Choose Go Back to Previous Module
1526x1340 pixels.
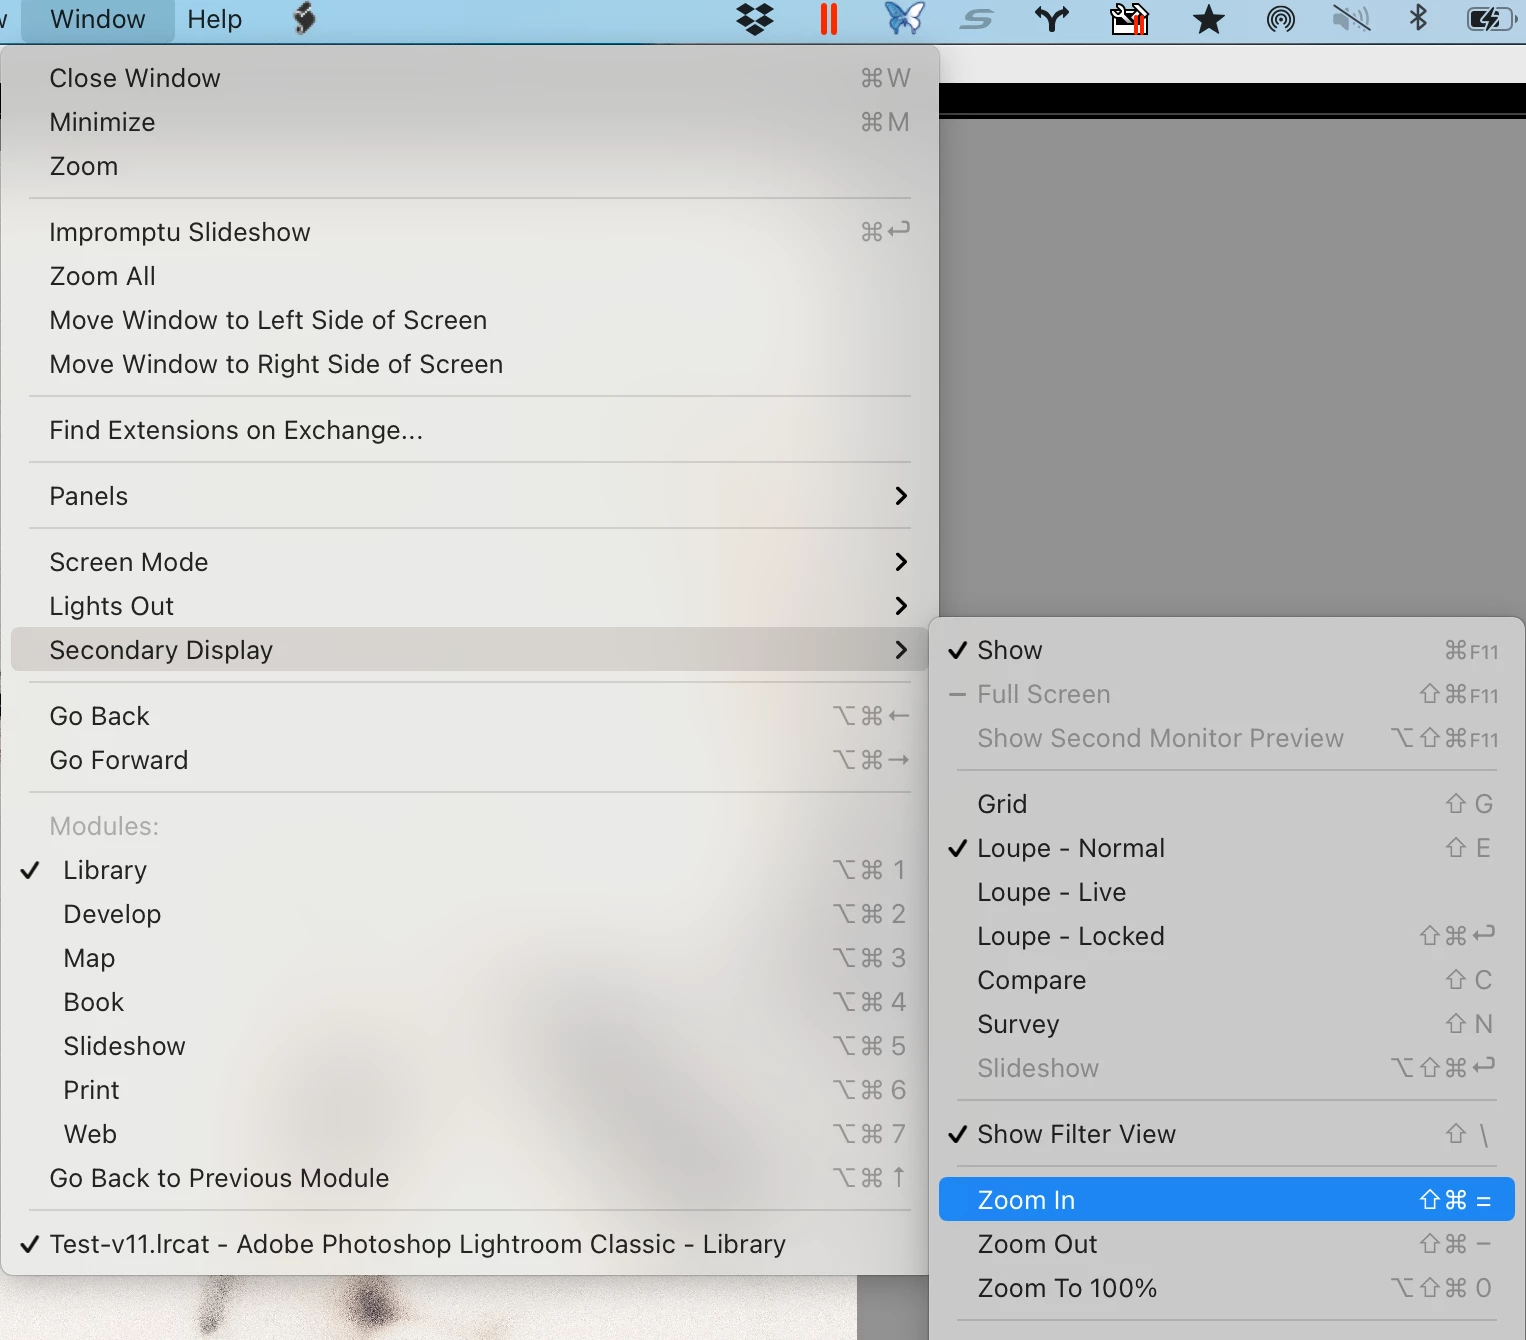[470, 1178]
